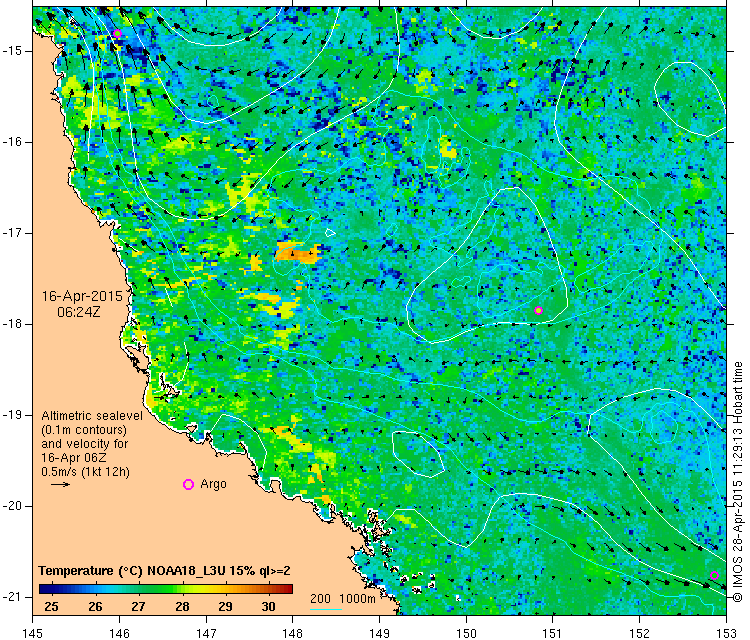The height and width of the screenshot is (640, 750).
Task: Click the colorbar value '30'
Action: [268, 607]
